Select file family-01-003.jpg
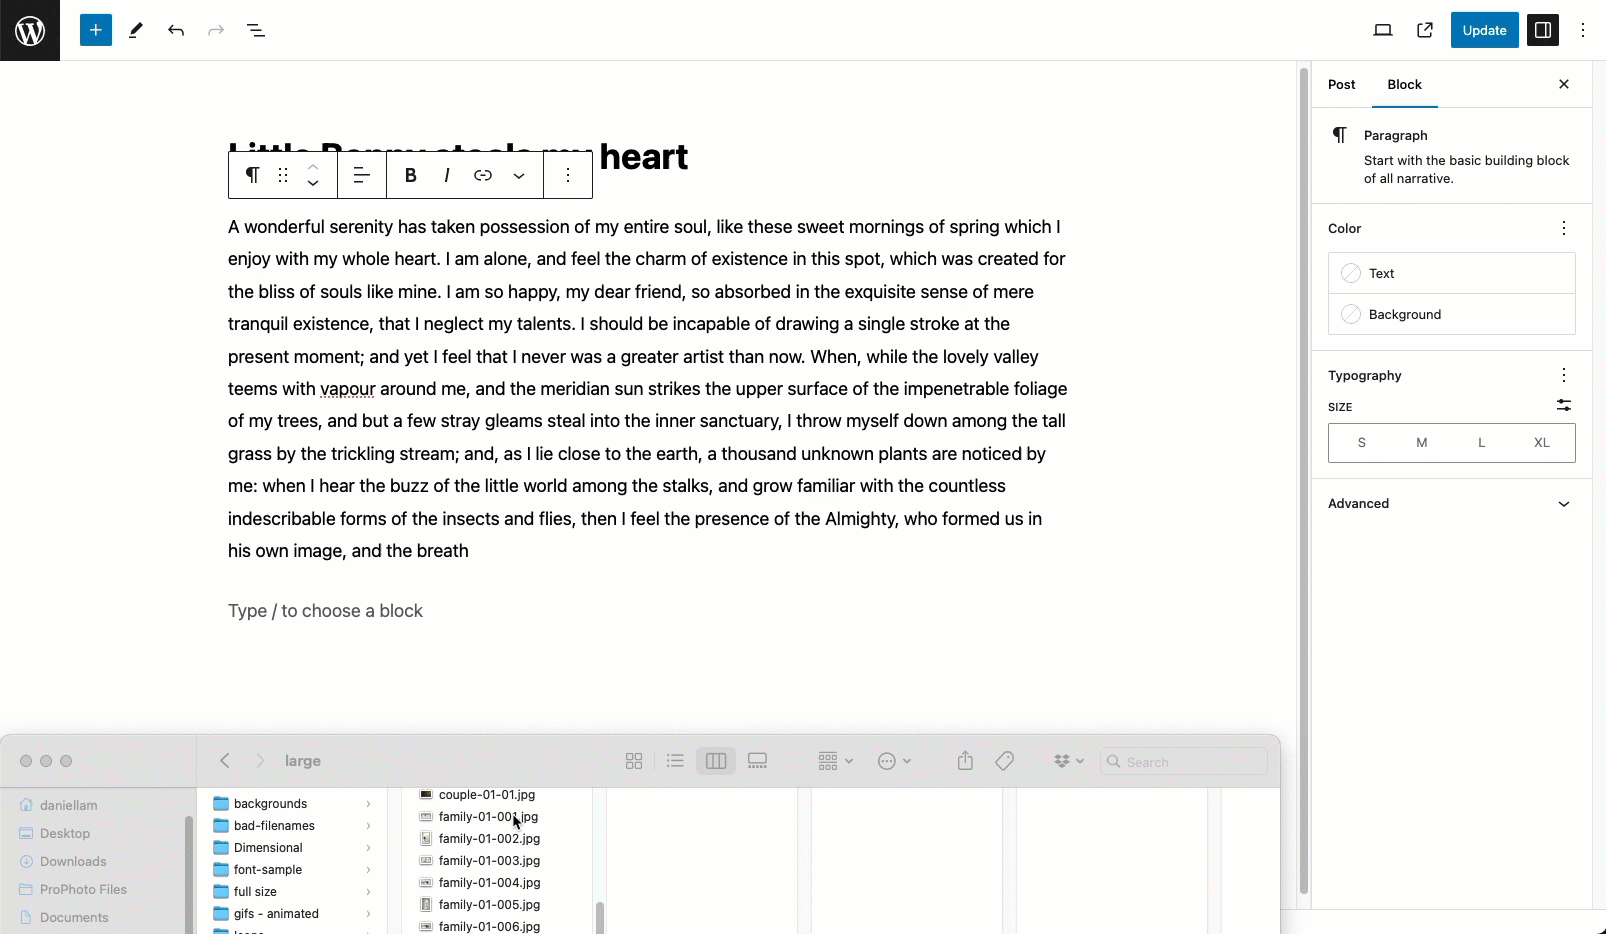Screen dimensions: 1606x934 tap(489, 861)
